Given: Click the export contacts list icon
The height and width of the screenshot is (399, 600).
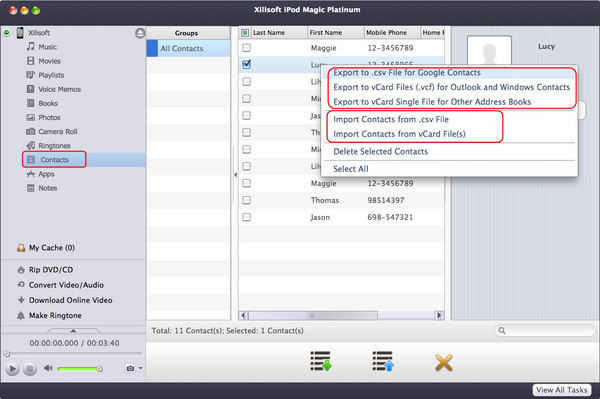Looking at the screenshot, I should click(x=321, y=361).
